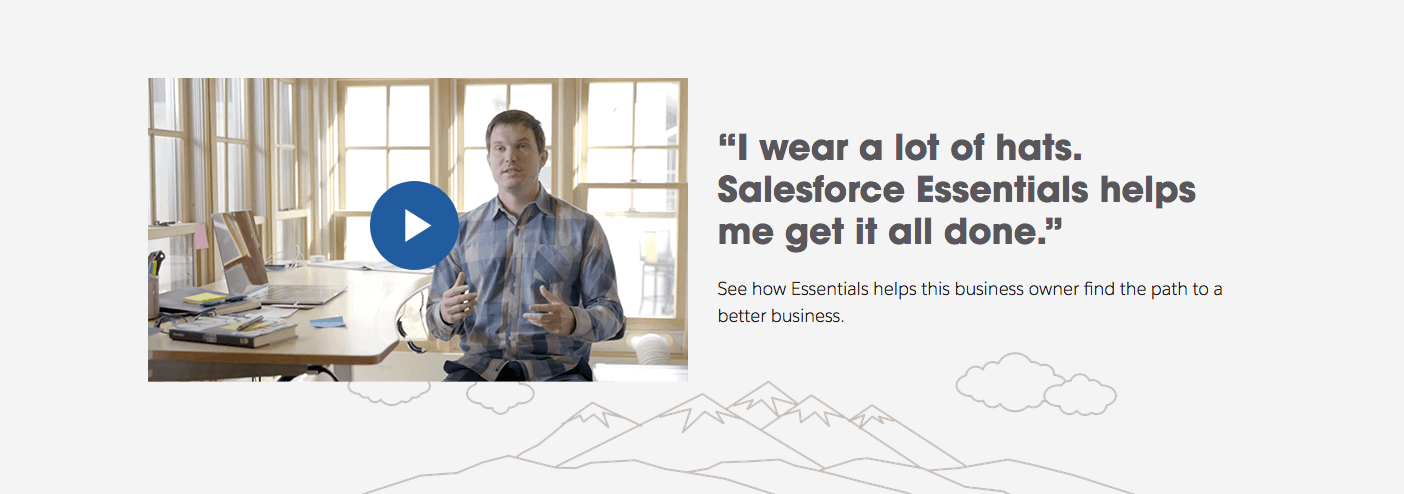Image resolution: width=1404 pixels, height=494 pixels.
Task: Click the "I wear a lot of hats." headline
Action: click(901, 150)
